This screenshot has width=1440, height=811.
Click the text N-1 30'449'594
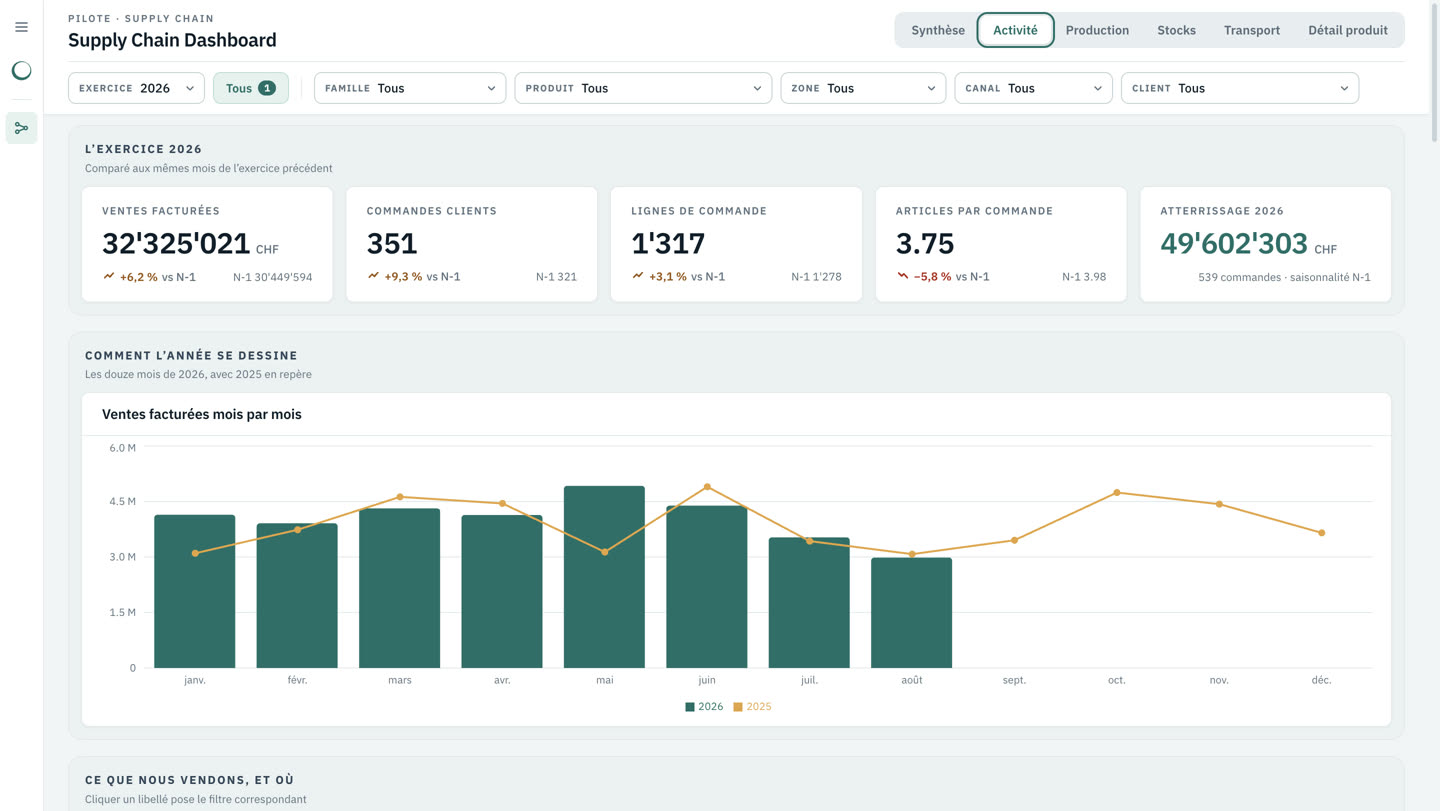tap(273, 277)
